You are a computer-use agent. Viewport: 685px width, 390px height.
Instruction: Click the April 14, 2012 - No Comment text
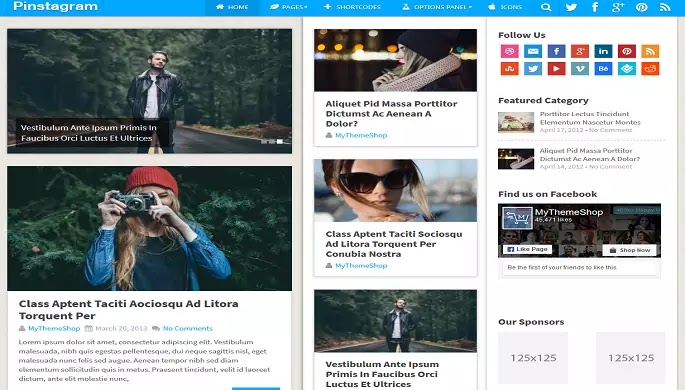tap(585, 167)
